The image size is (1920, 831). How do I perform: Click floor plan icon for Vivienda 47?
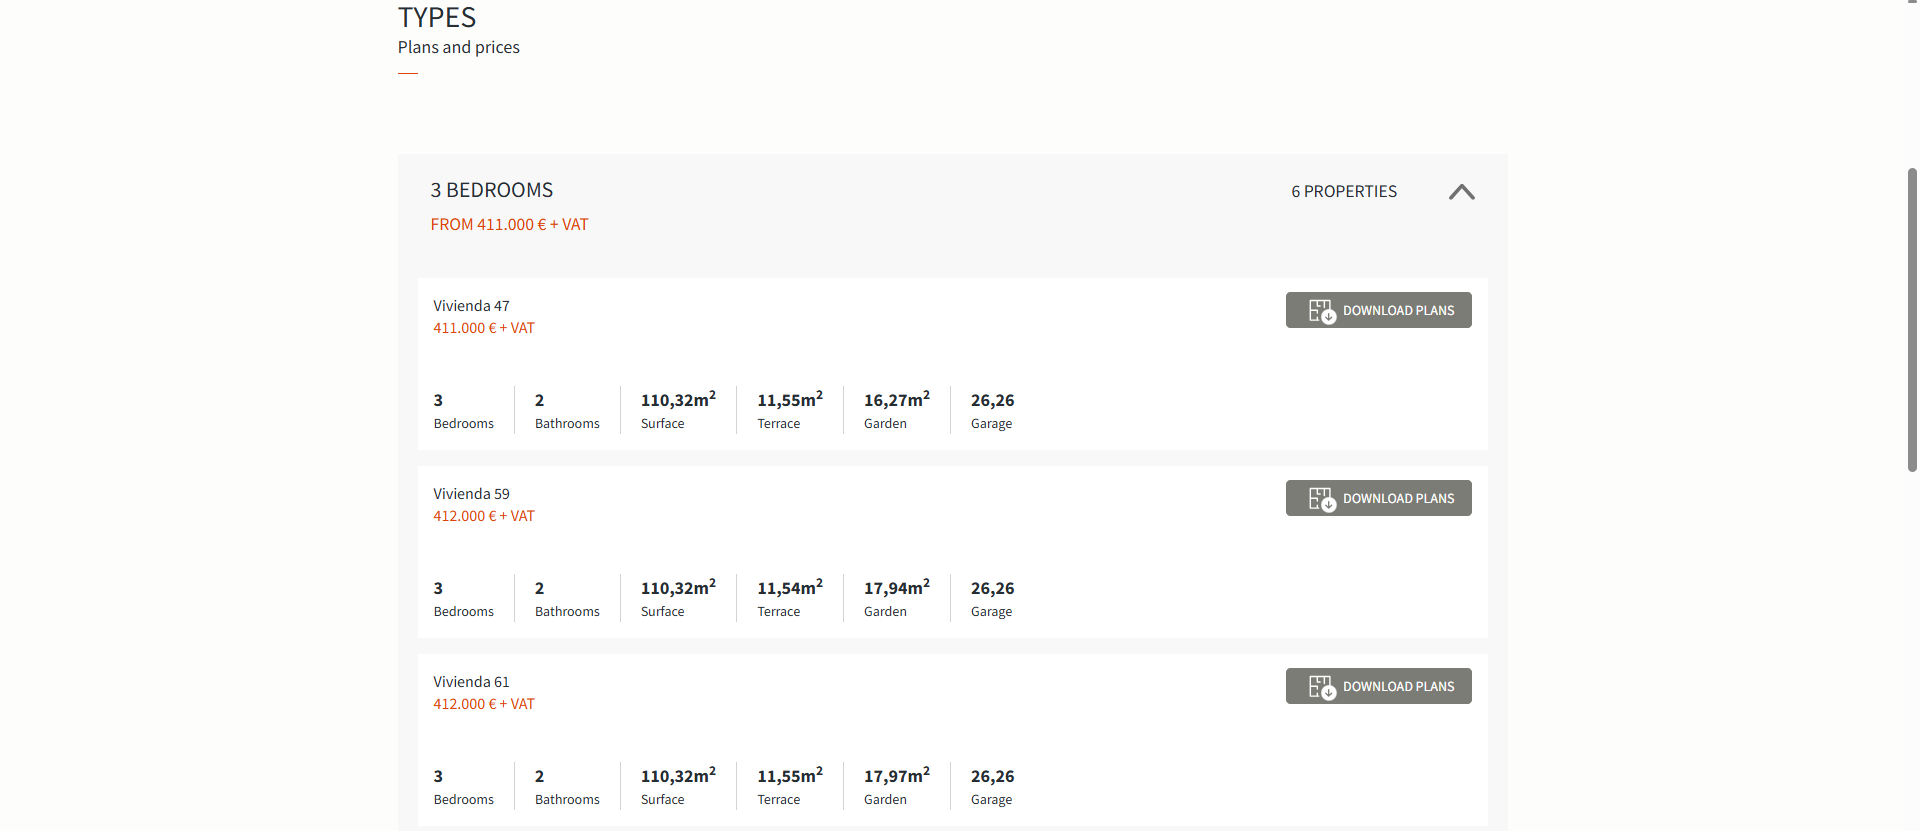pos(1322,311)
